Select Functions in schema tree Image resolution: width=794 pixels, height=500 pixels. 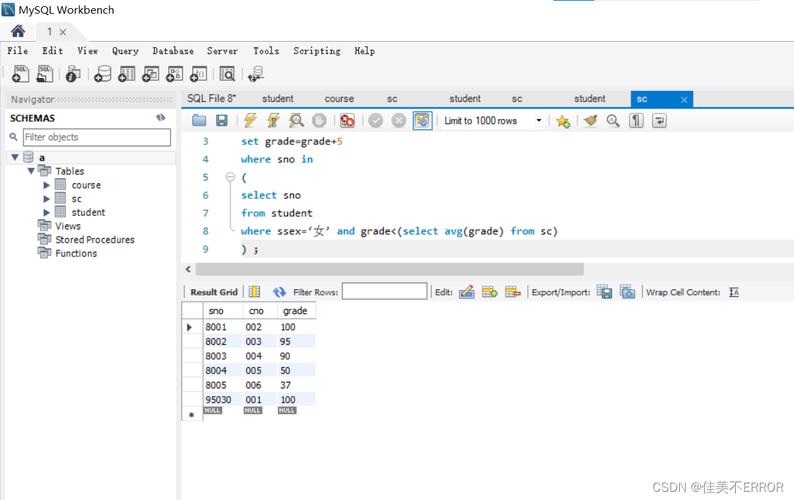[76, 253]
